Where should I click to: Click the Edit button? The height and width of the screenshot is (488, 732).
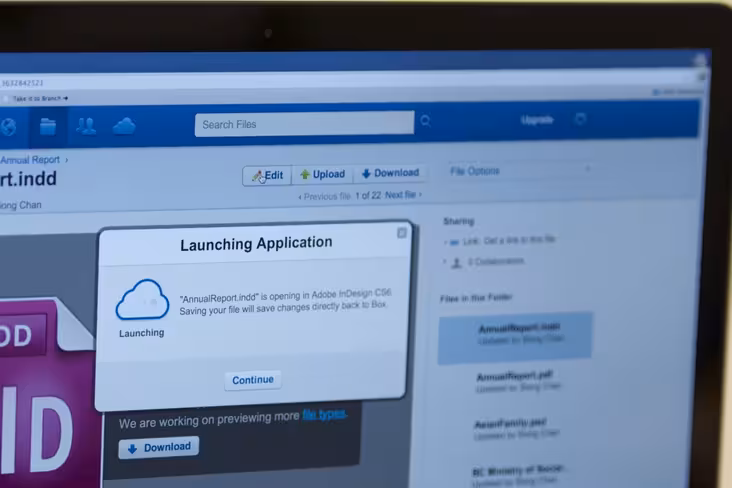click(267, 176)
